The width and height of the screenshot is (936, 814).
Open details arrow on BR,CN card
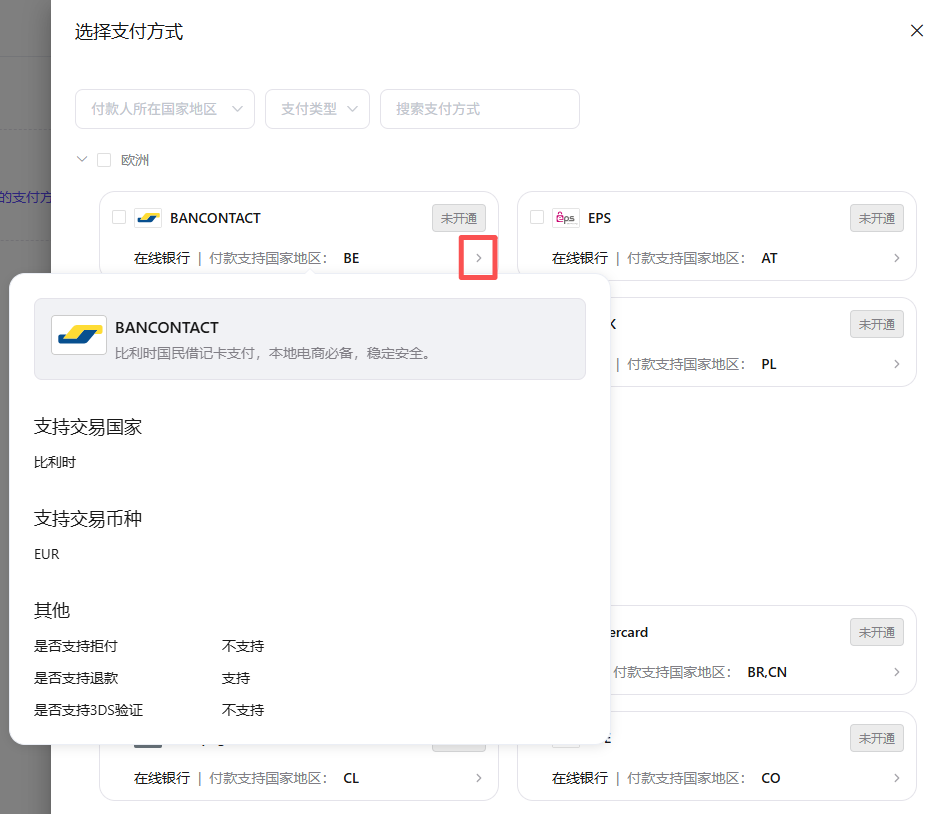(x=897, y=672)
